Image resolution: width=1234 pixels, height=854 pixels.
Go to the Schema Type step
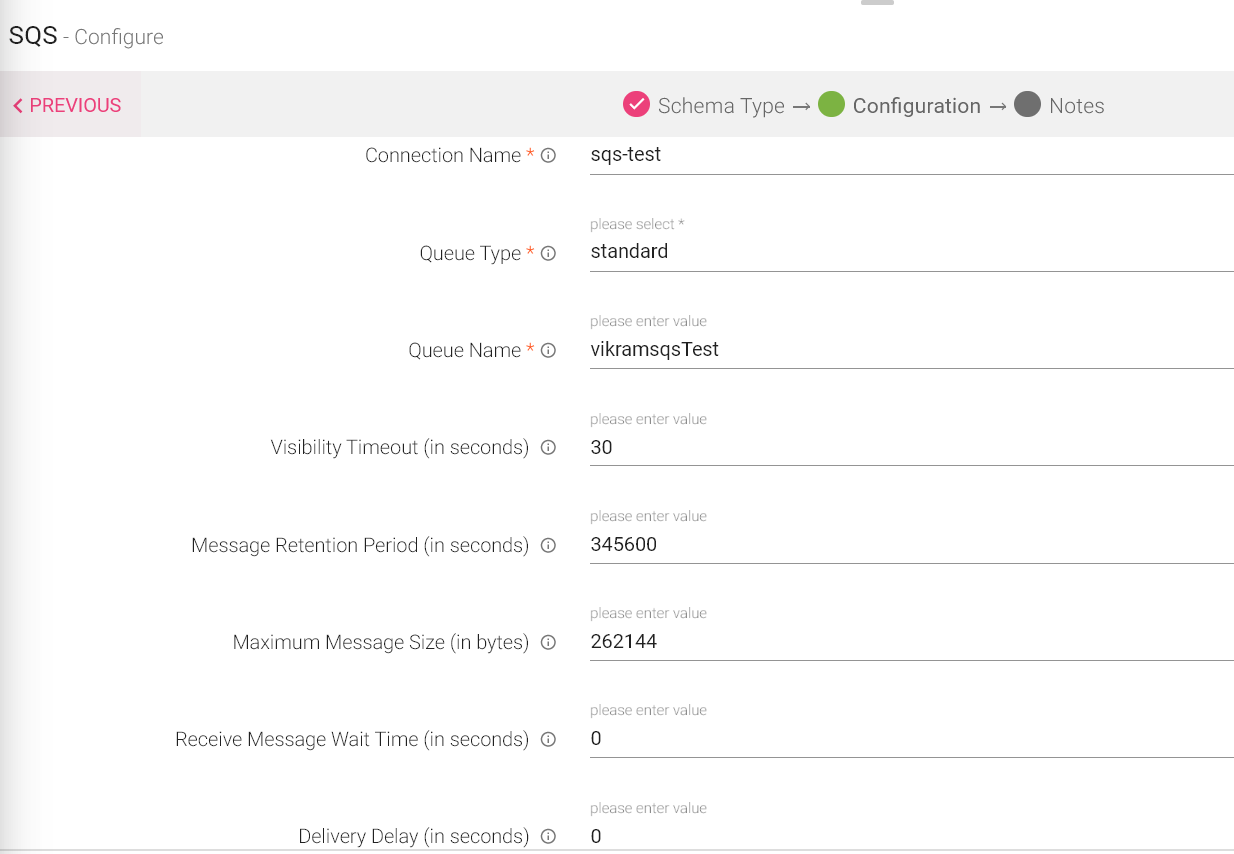tap(705, 106)
